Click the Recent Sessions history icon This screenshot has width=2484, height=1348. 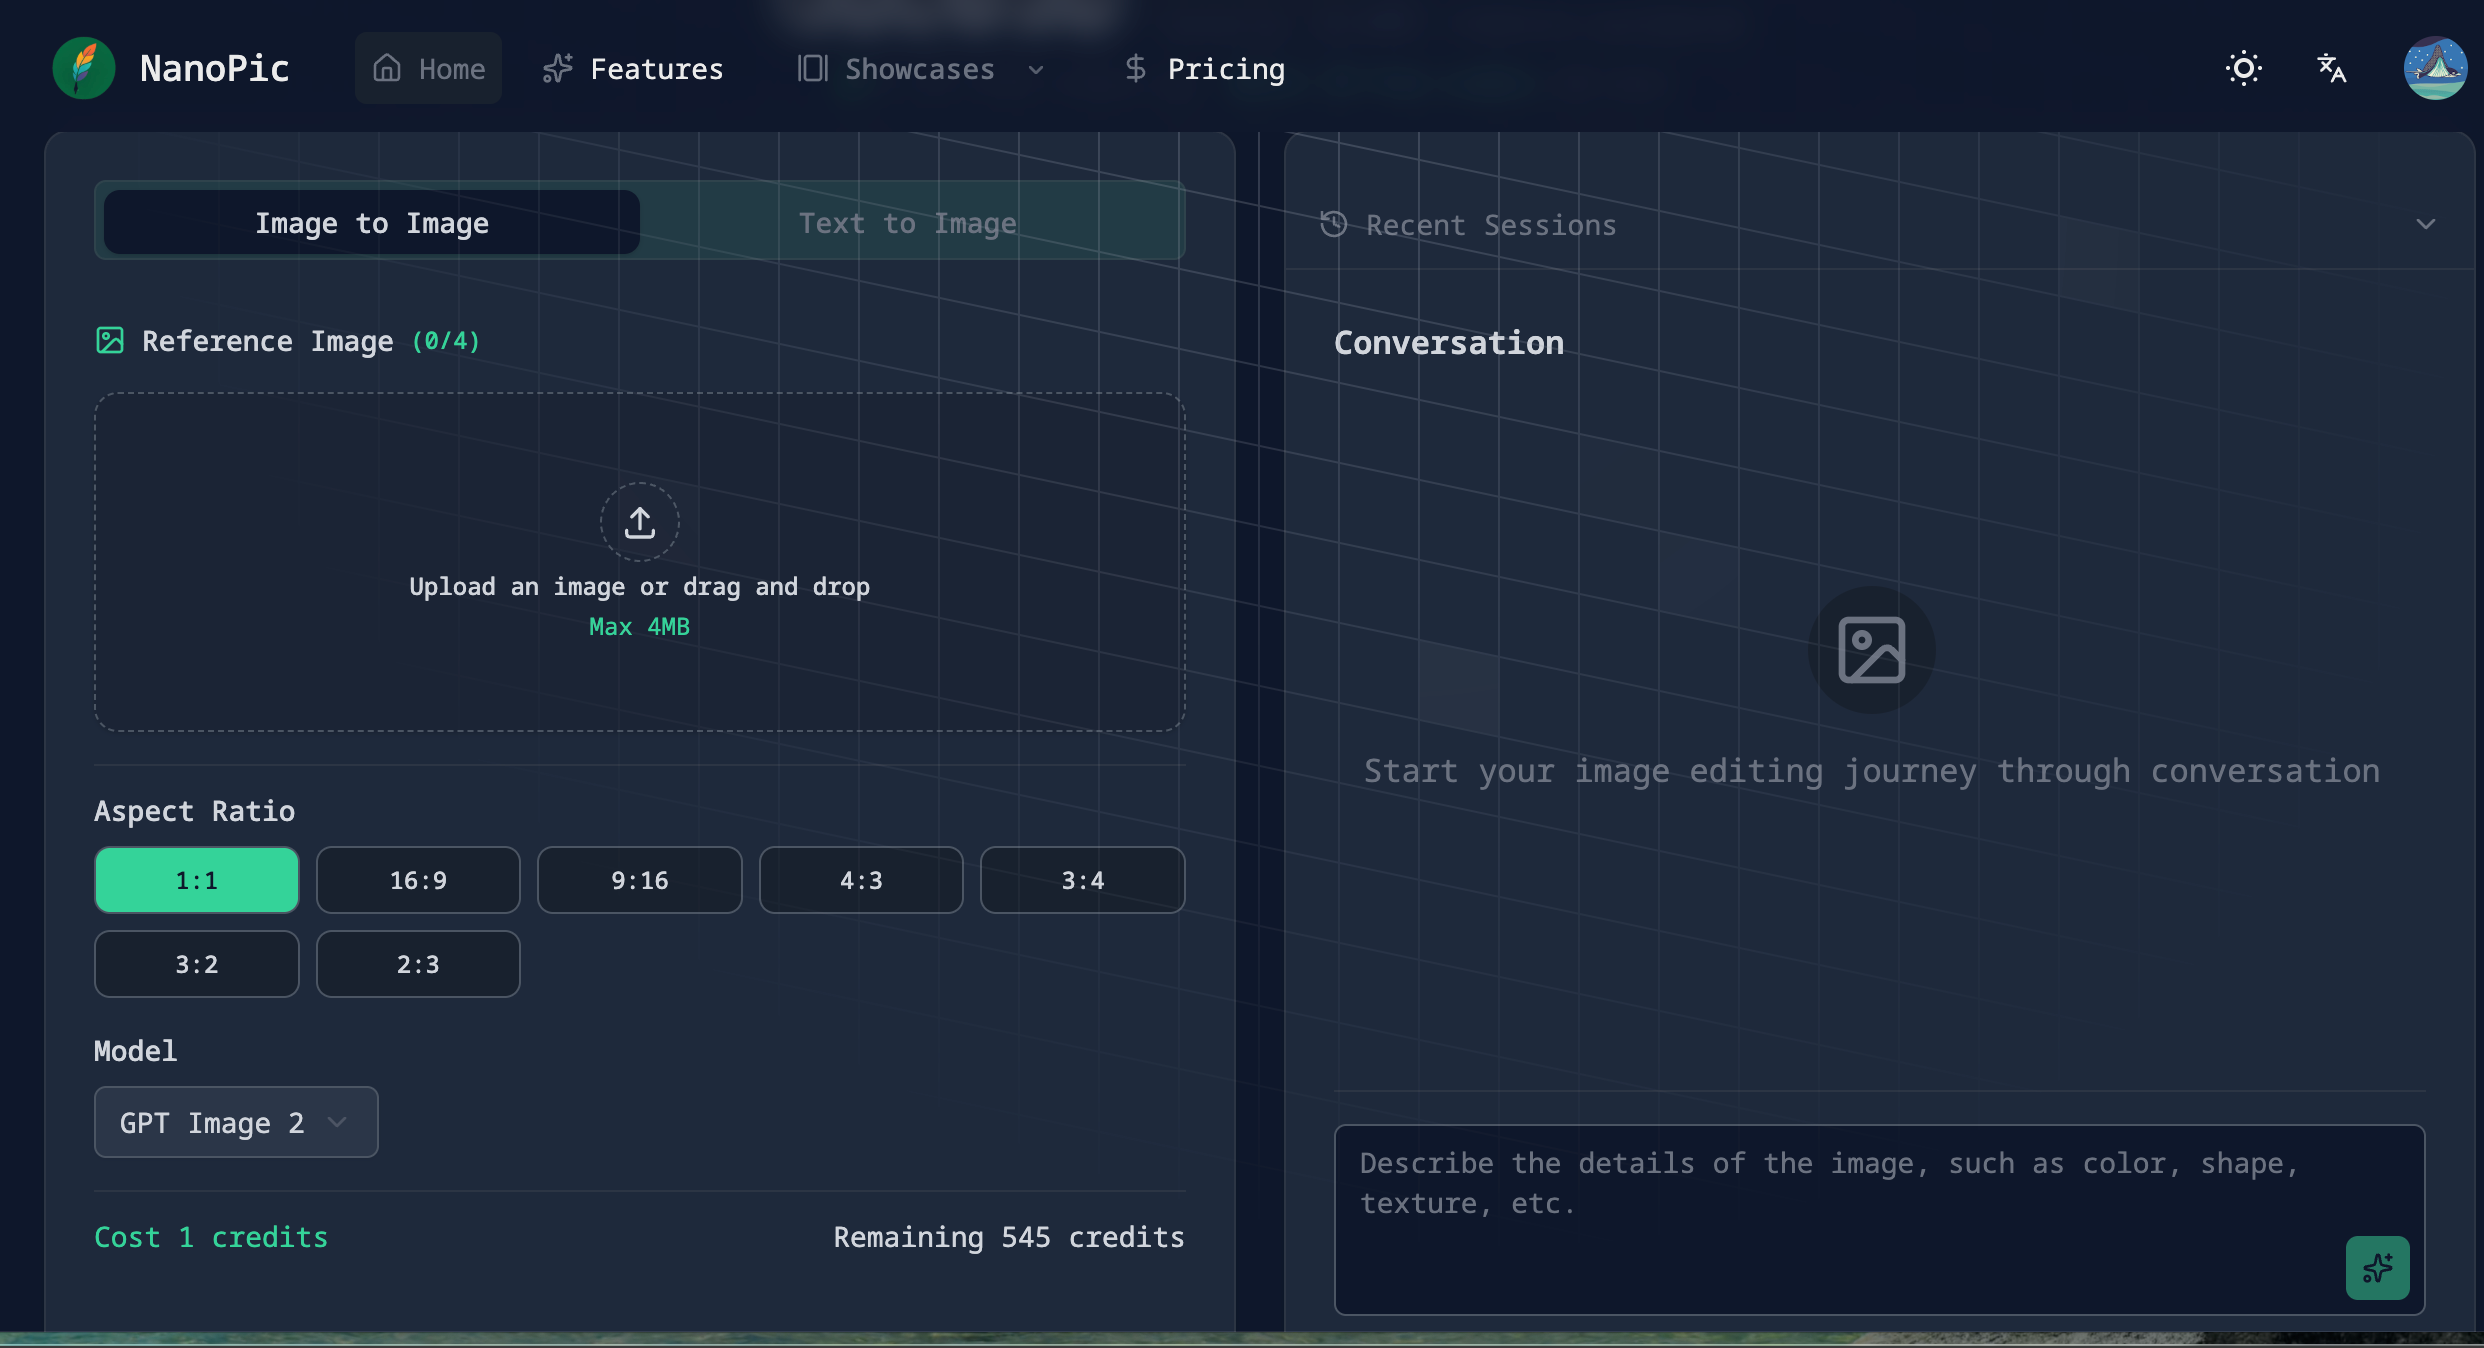coord(1334,224)
